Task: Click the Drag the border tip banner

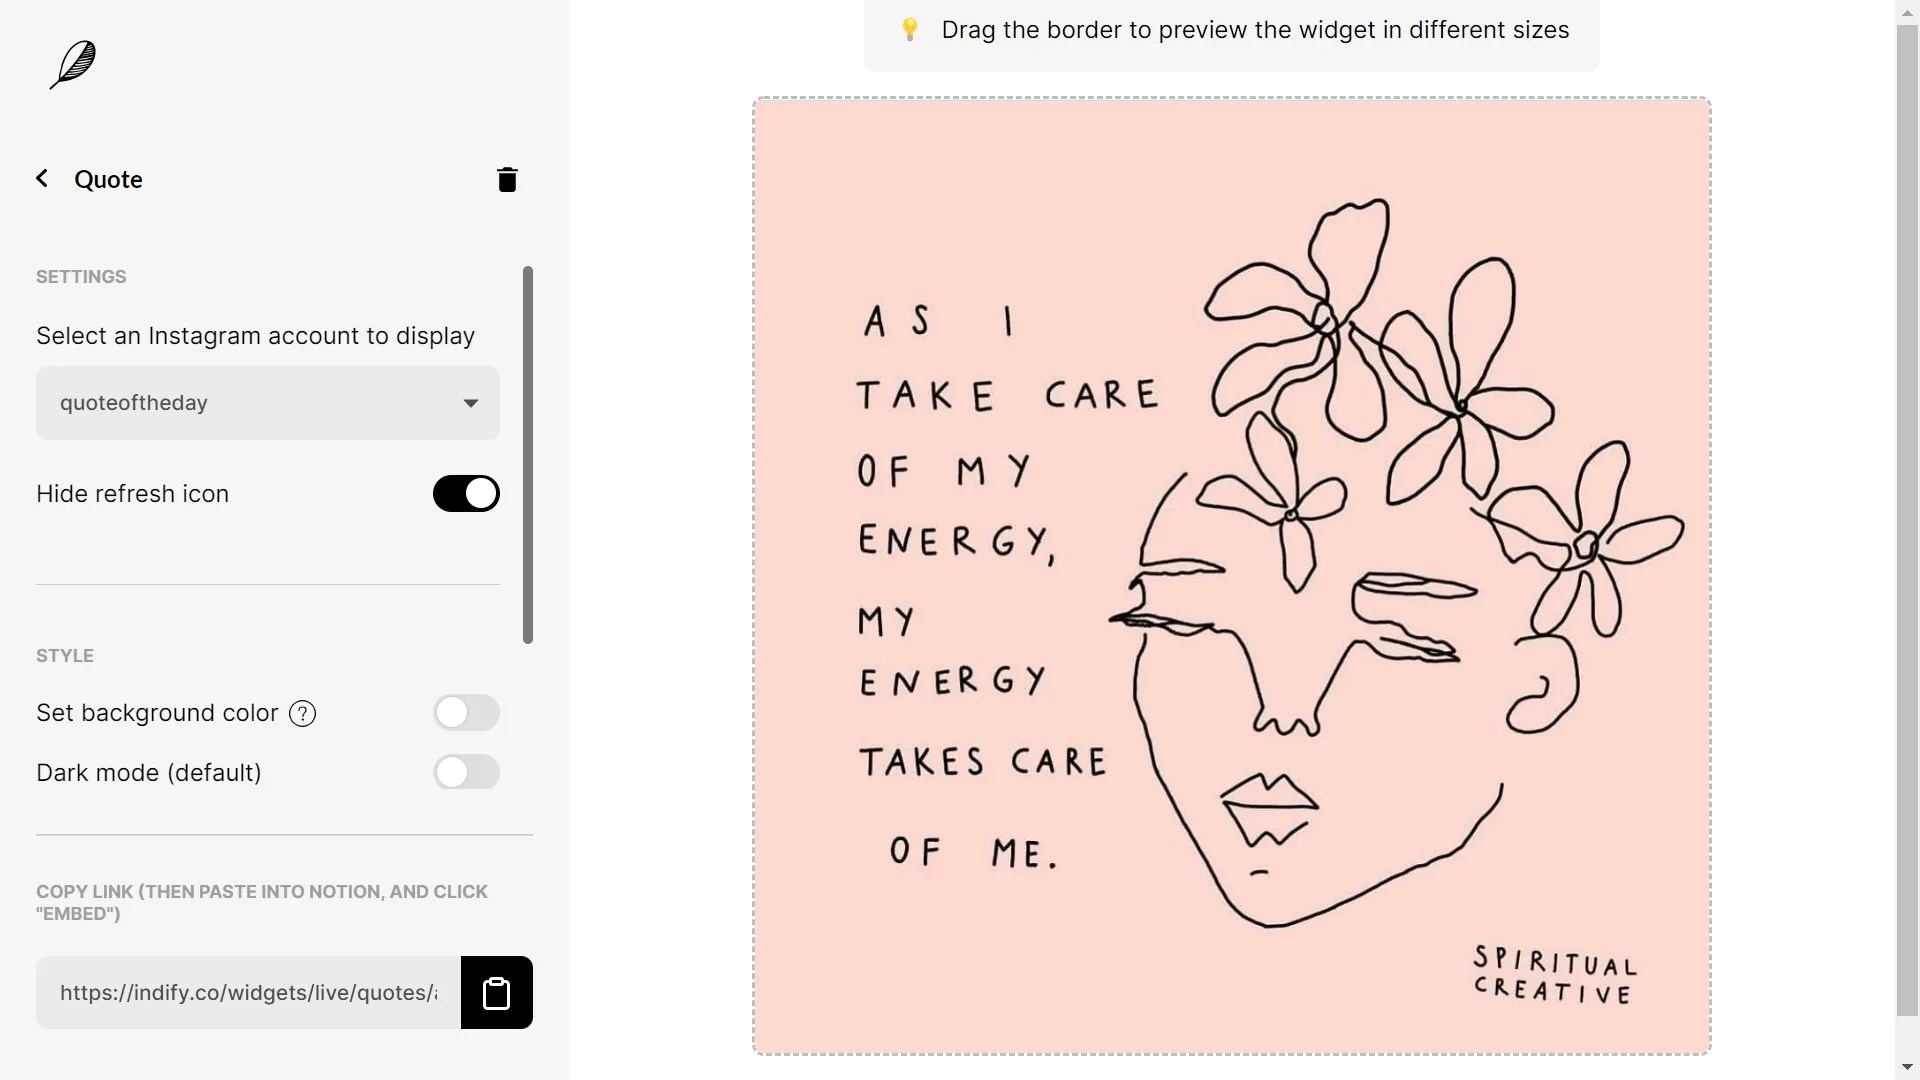Action: 1230,30
